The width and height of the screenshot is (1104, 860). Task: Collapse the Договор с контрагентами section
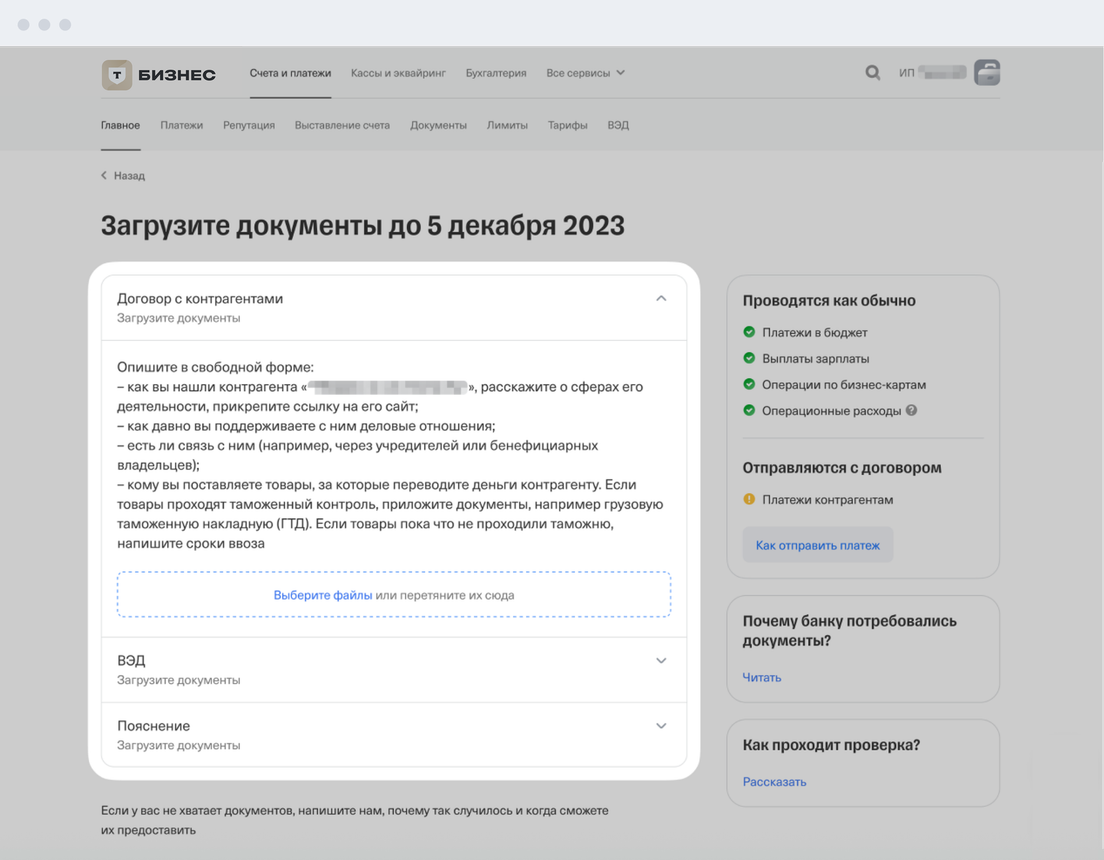(x=661, y=299)
